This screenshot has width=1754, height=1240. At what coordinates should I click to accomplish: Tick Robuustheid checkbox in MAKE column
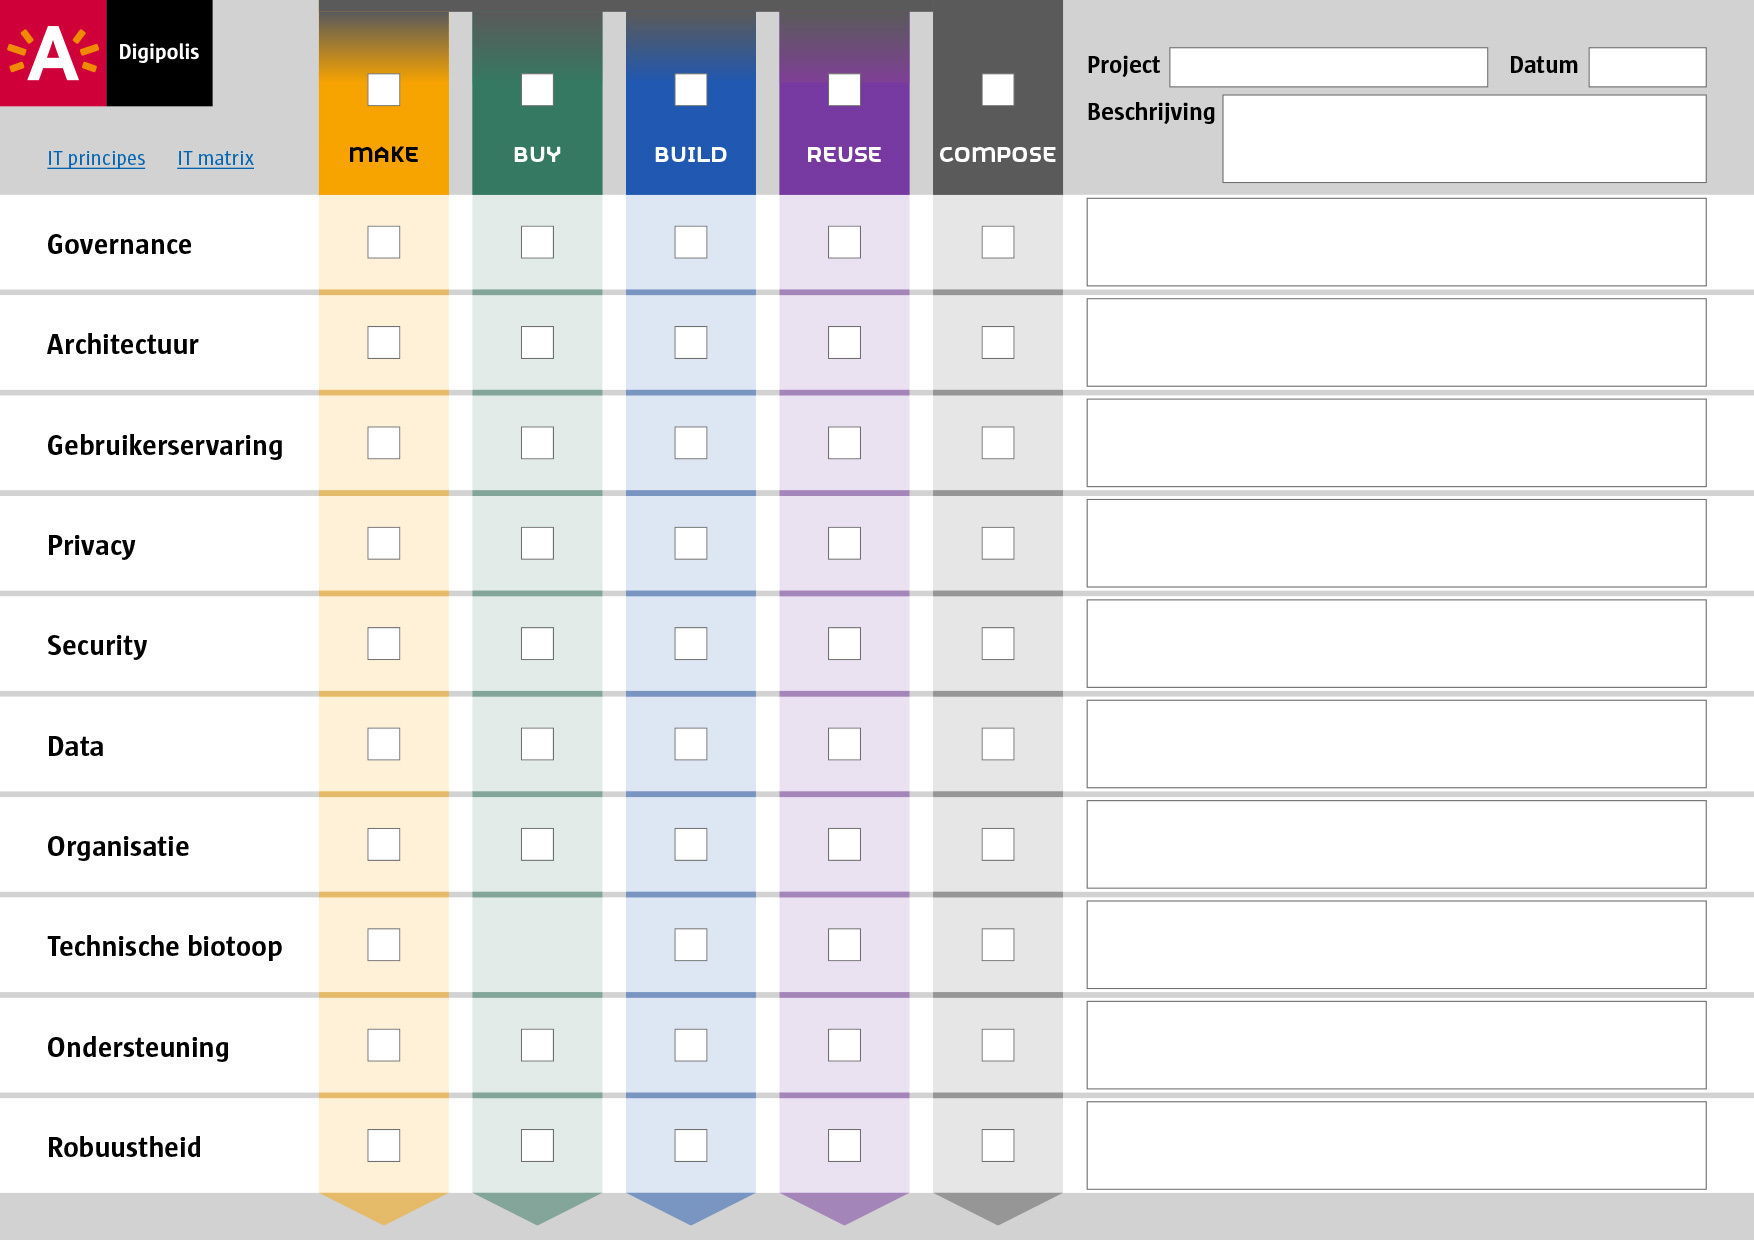tap(384, 1145)
